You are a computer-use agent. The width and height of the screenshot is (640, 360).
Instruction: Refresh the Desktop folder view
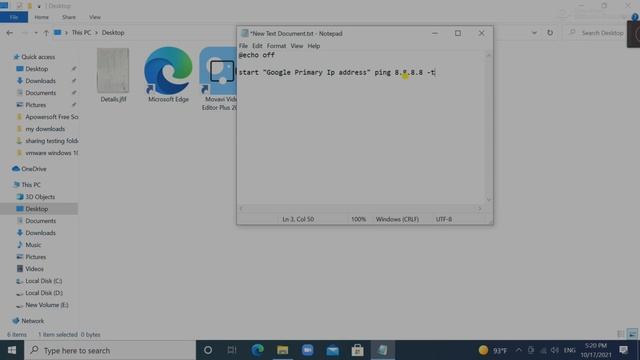tap(550, 33)
